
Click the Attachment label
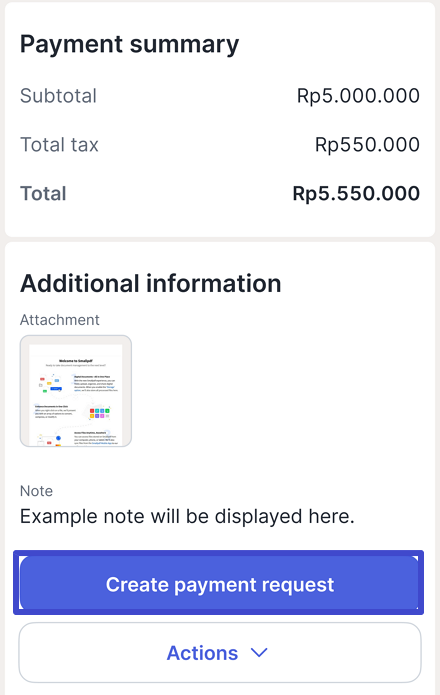point(60,320)
